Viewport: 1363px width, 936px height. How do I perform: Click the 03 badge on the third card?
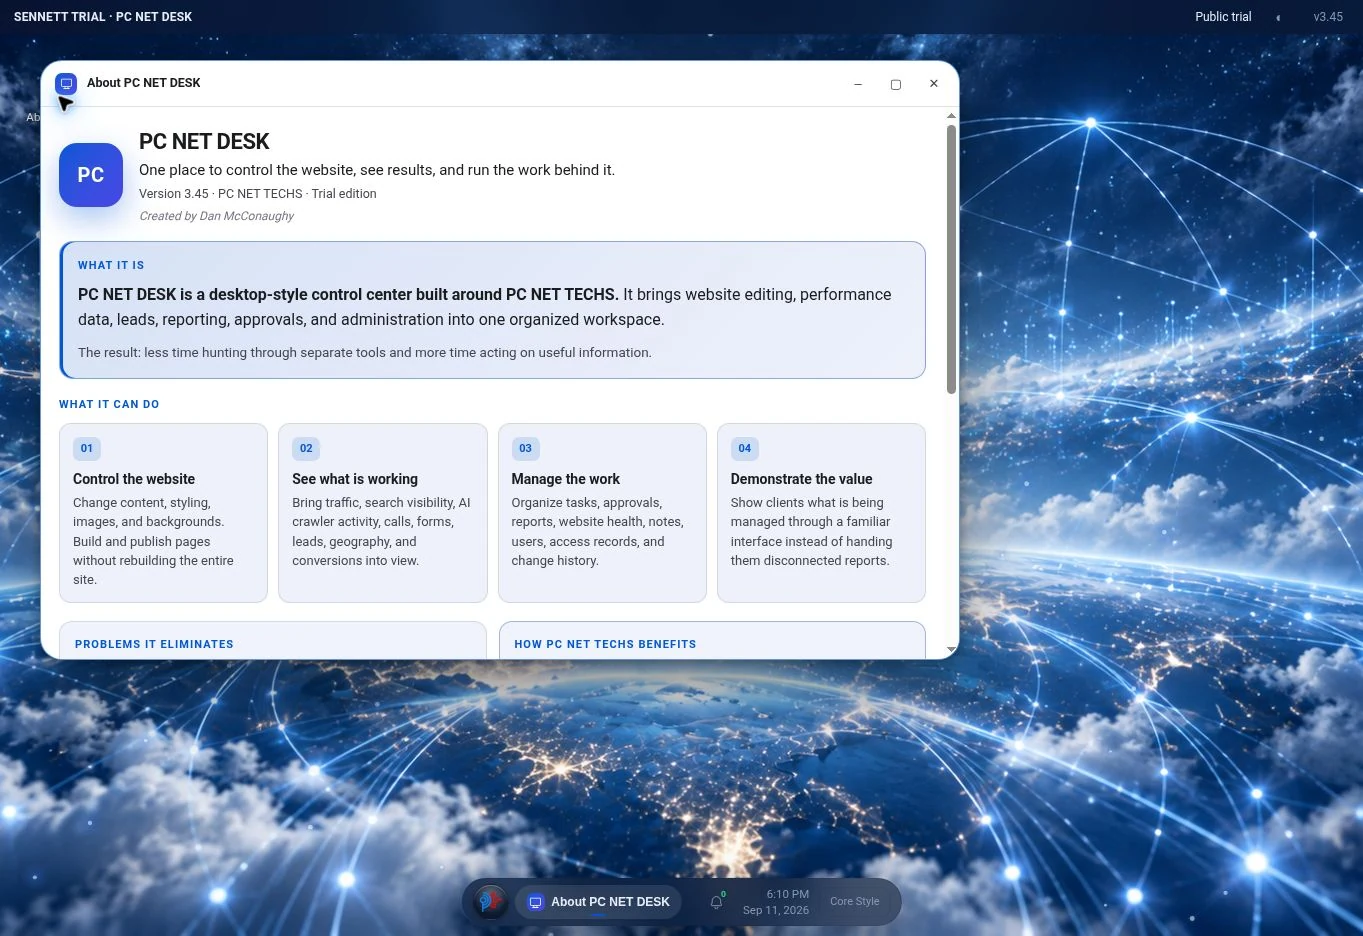[x=525, y=448]
